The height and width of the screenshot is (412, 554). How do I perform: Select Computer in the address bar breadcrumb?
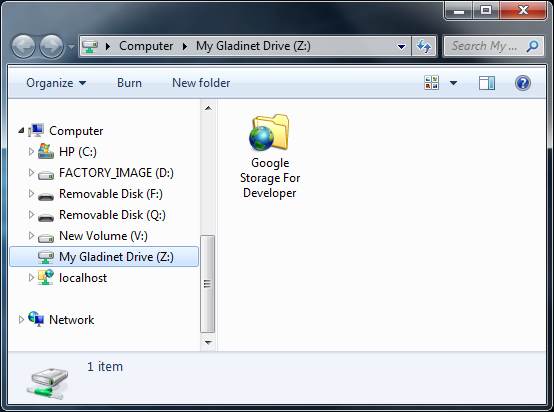click(146, 46)
